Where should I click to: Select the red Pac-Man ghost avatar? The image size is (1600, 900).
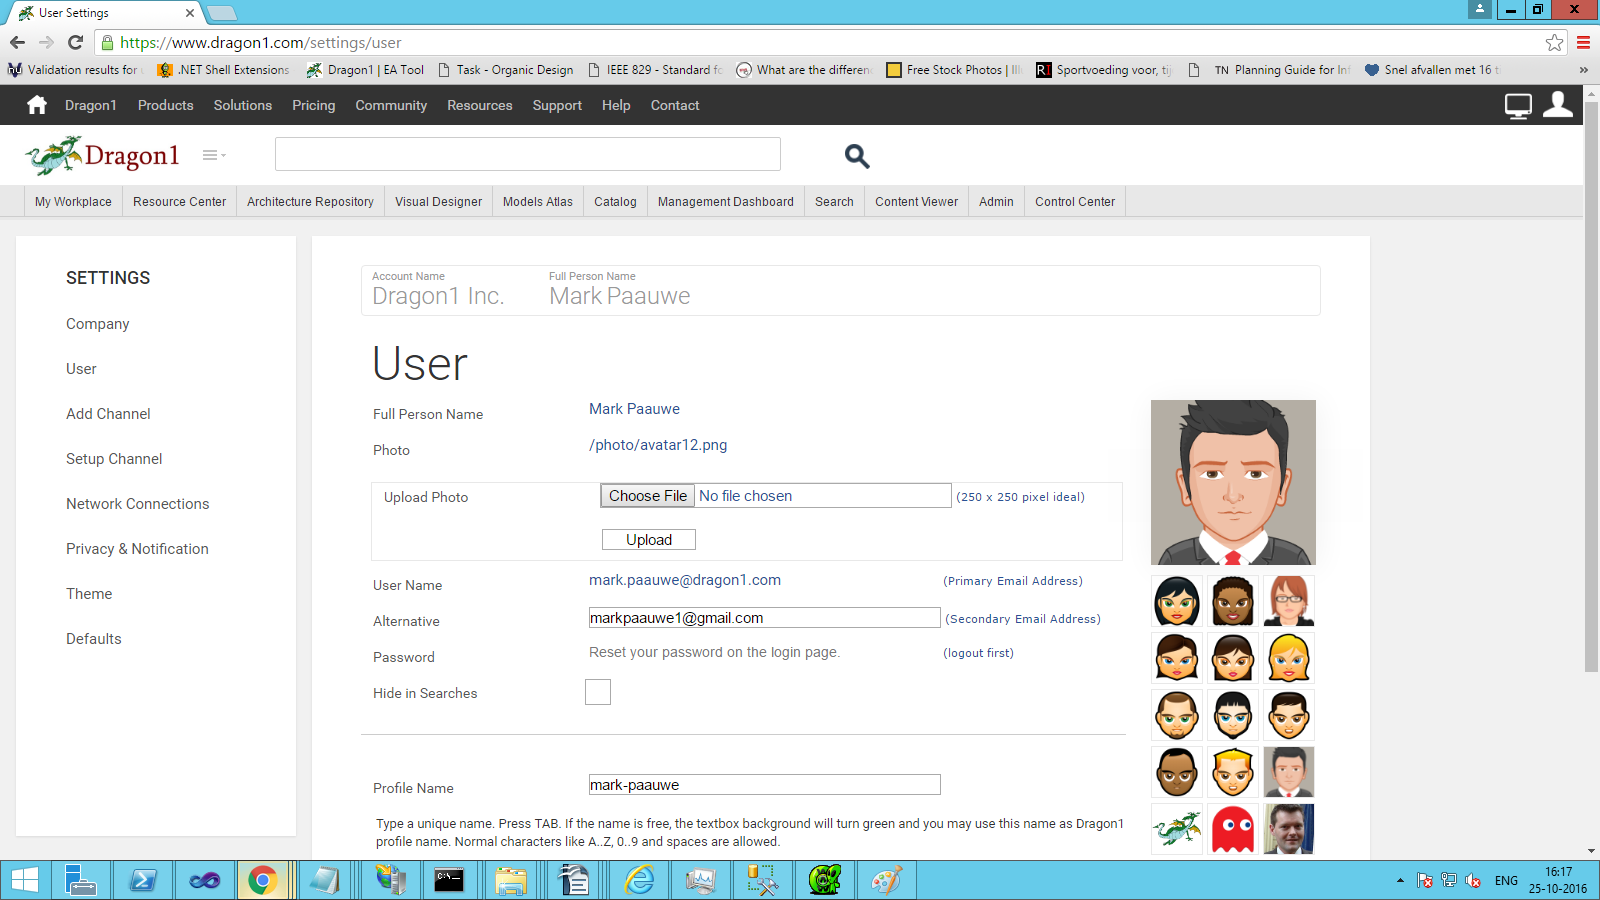coord(1233,828)
